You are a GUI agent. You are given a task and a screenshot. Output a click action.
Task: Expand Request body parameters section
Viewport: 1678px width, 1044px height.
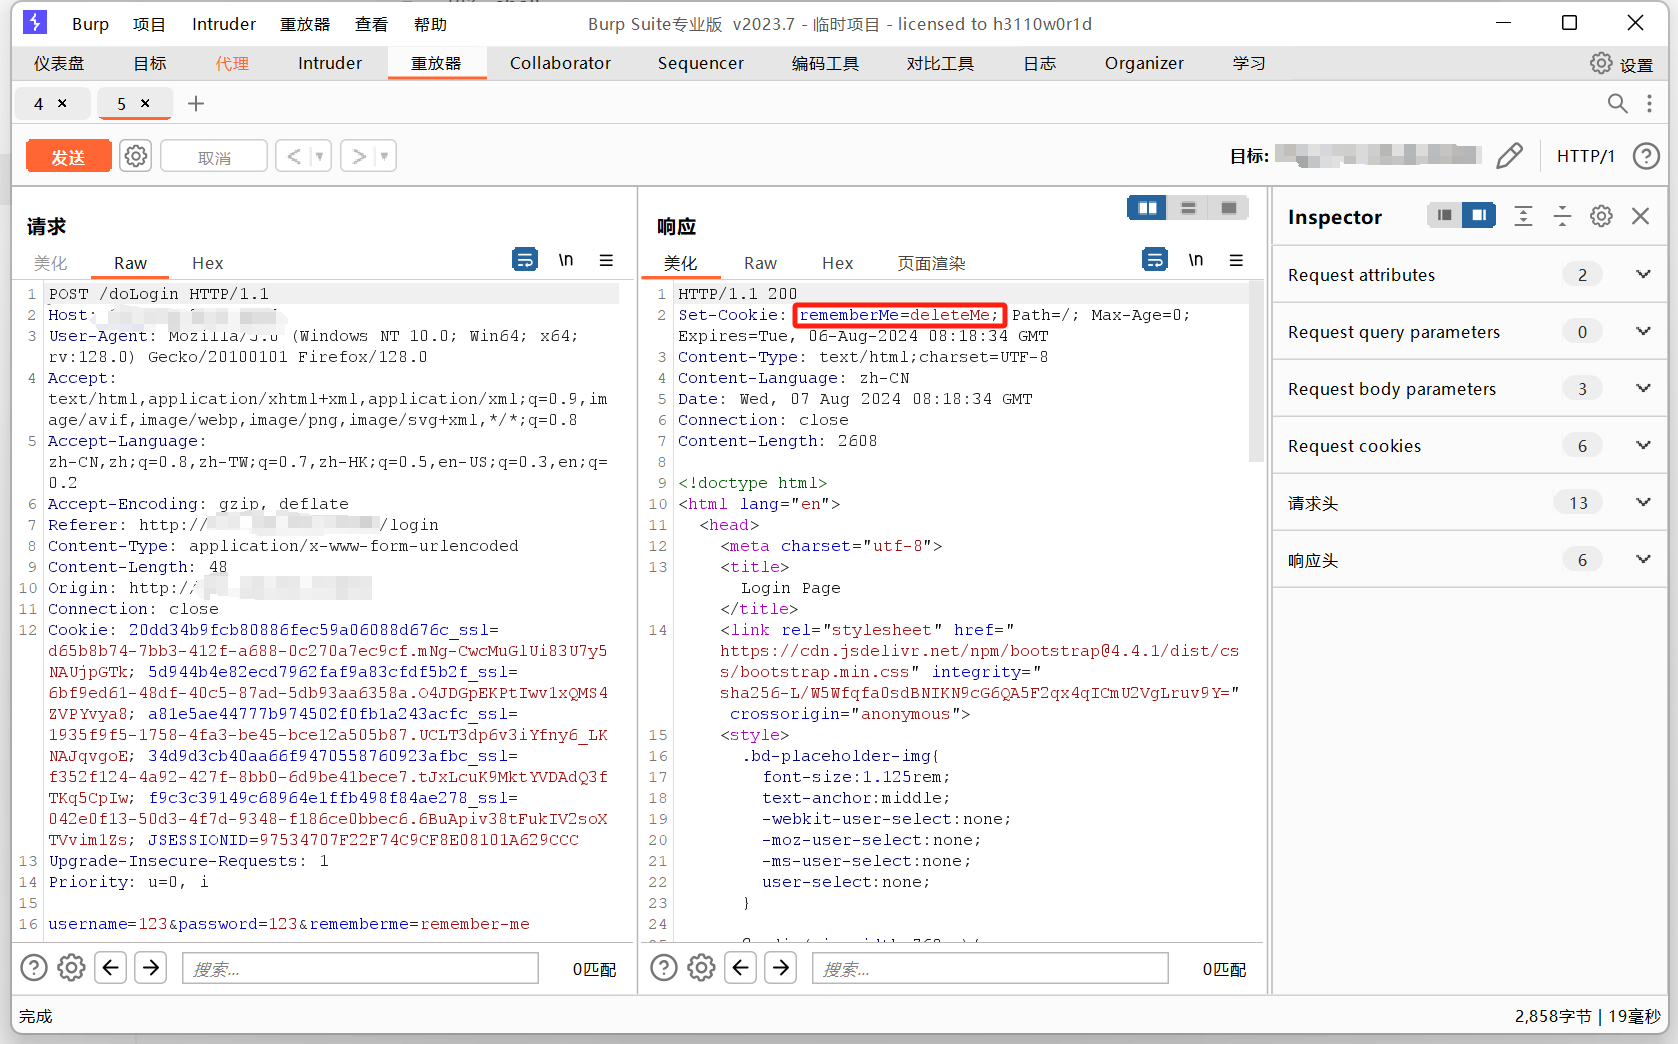[x=1469, y=389]
